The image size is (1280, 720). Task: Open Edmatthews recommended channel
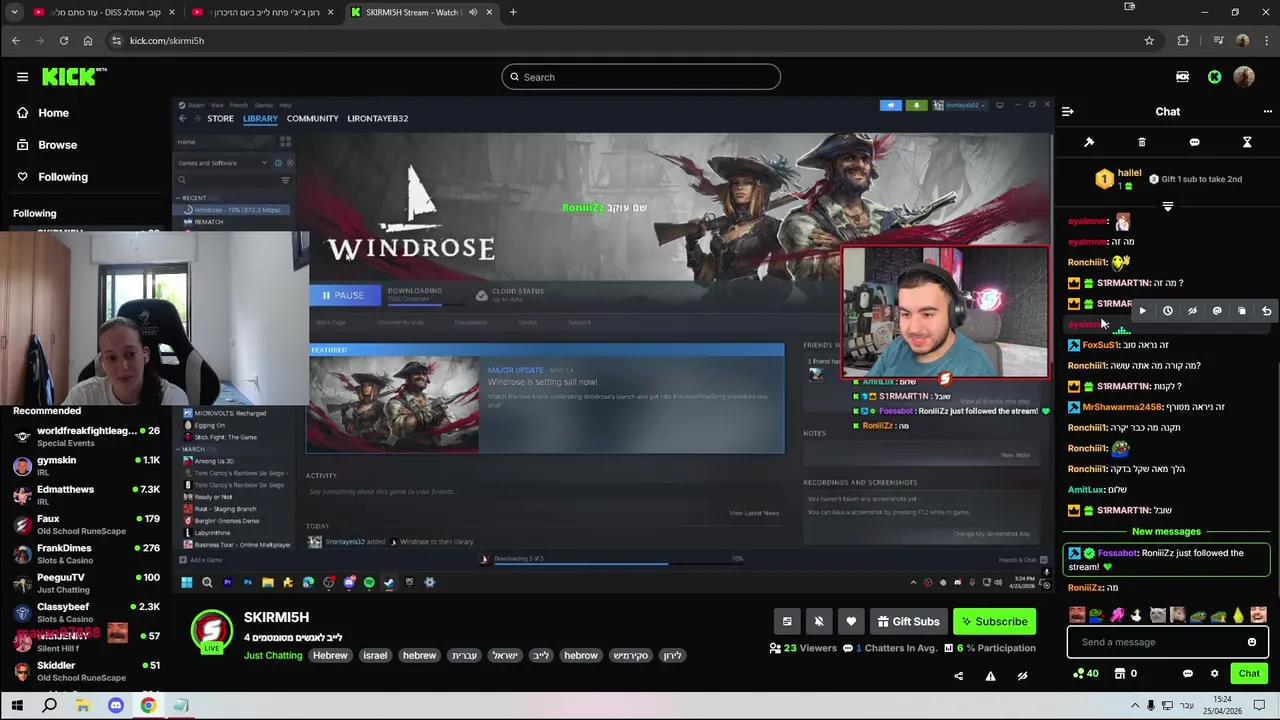click(86, 494)
